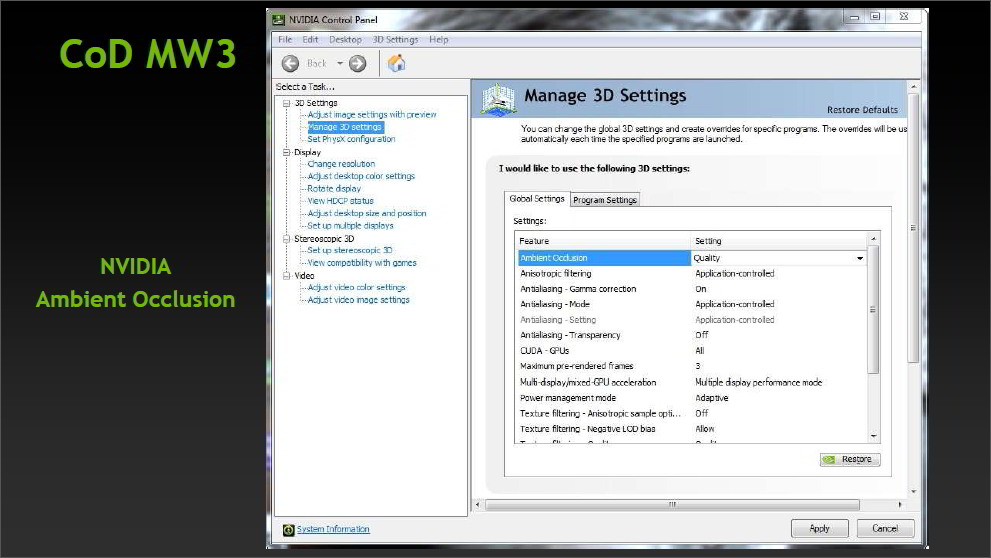Image resolution: width=991 pixels, height=558 pixels.
Task: Open the File menu
Action: (x=285, y=39)
